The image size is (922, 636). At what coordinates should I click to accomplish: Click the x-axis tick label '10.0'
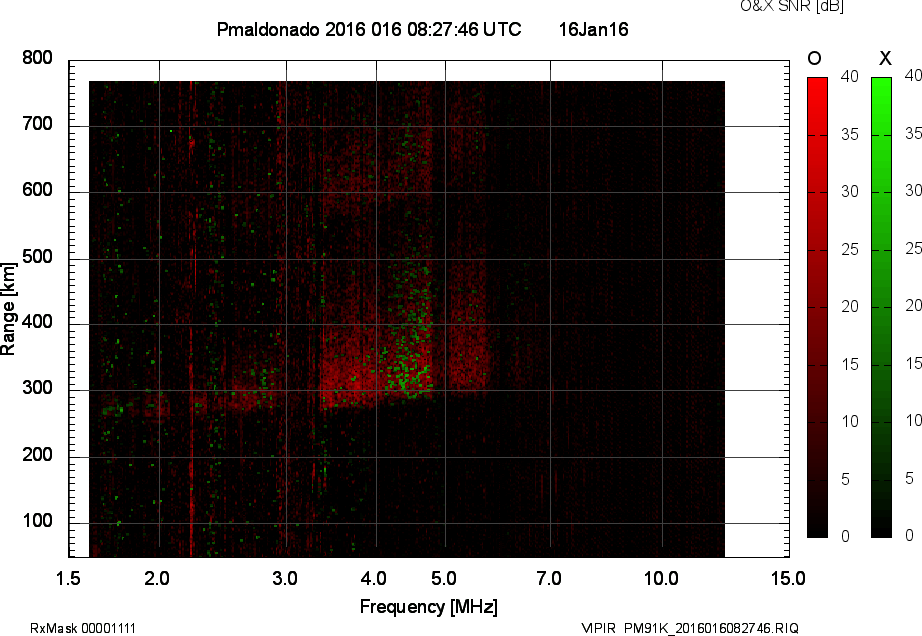point(662,578)
